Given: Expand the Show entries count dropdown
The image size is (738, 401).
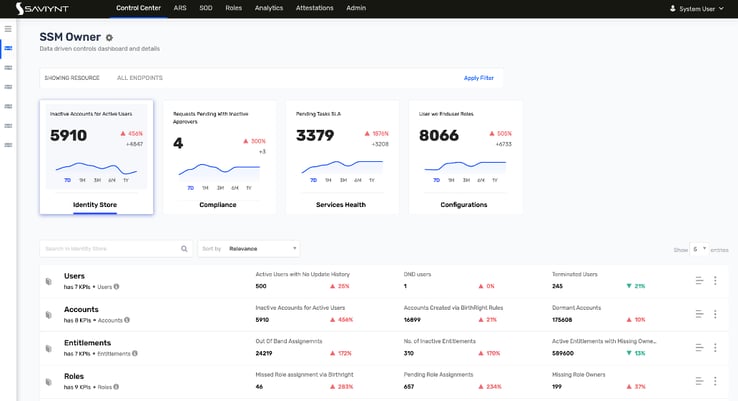Looking at the screenshot, I should click(x=699, y=249).
